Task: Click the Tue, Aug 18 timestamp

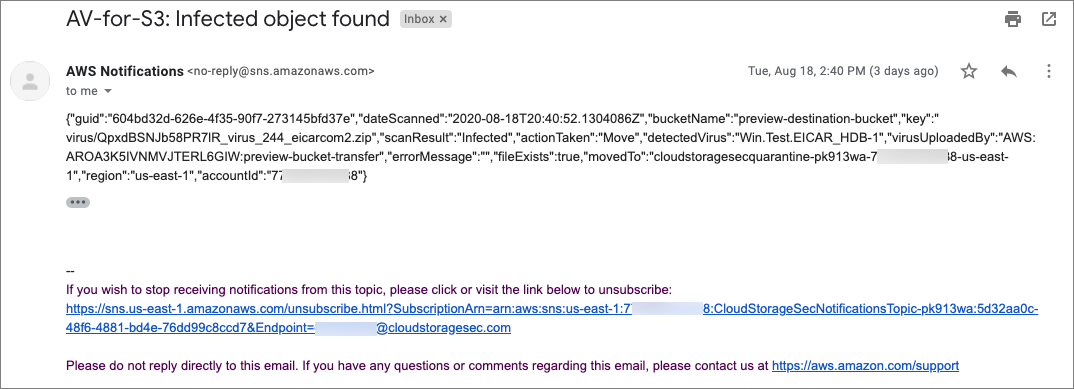Action: 842,71
